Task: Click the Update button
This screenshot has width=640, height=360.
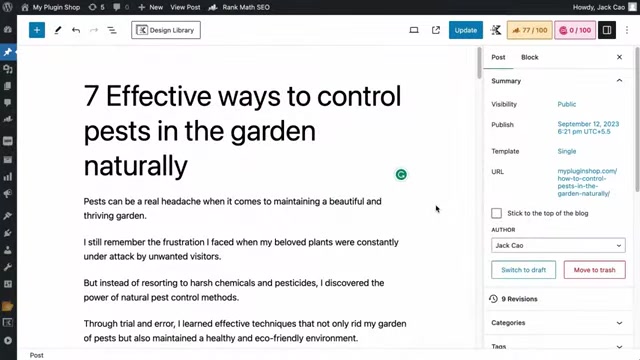Action: 466,30
